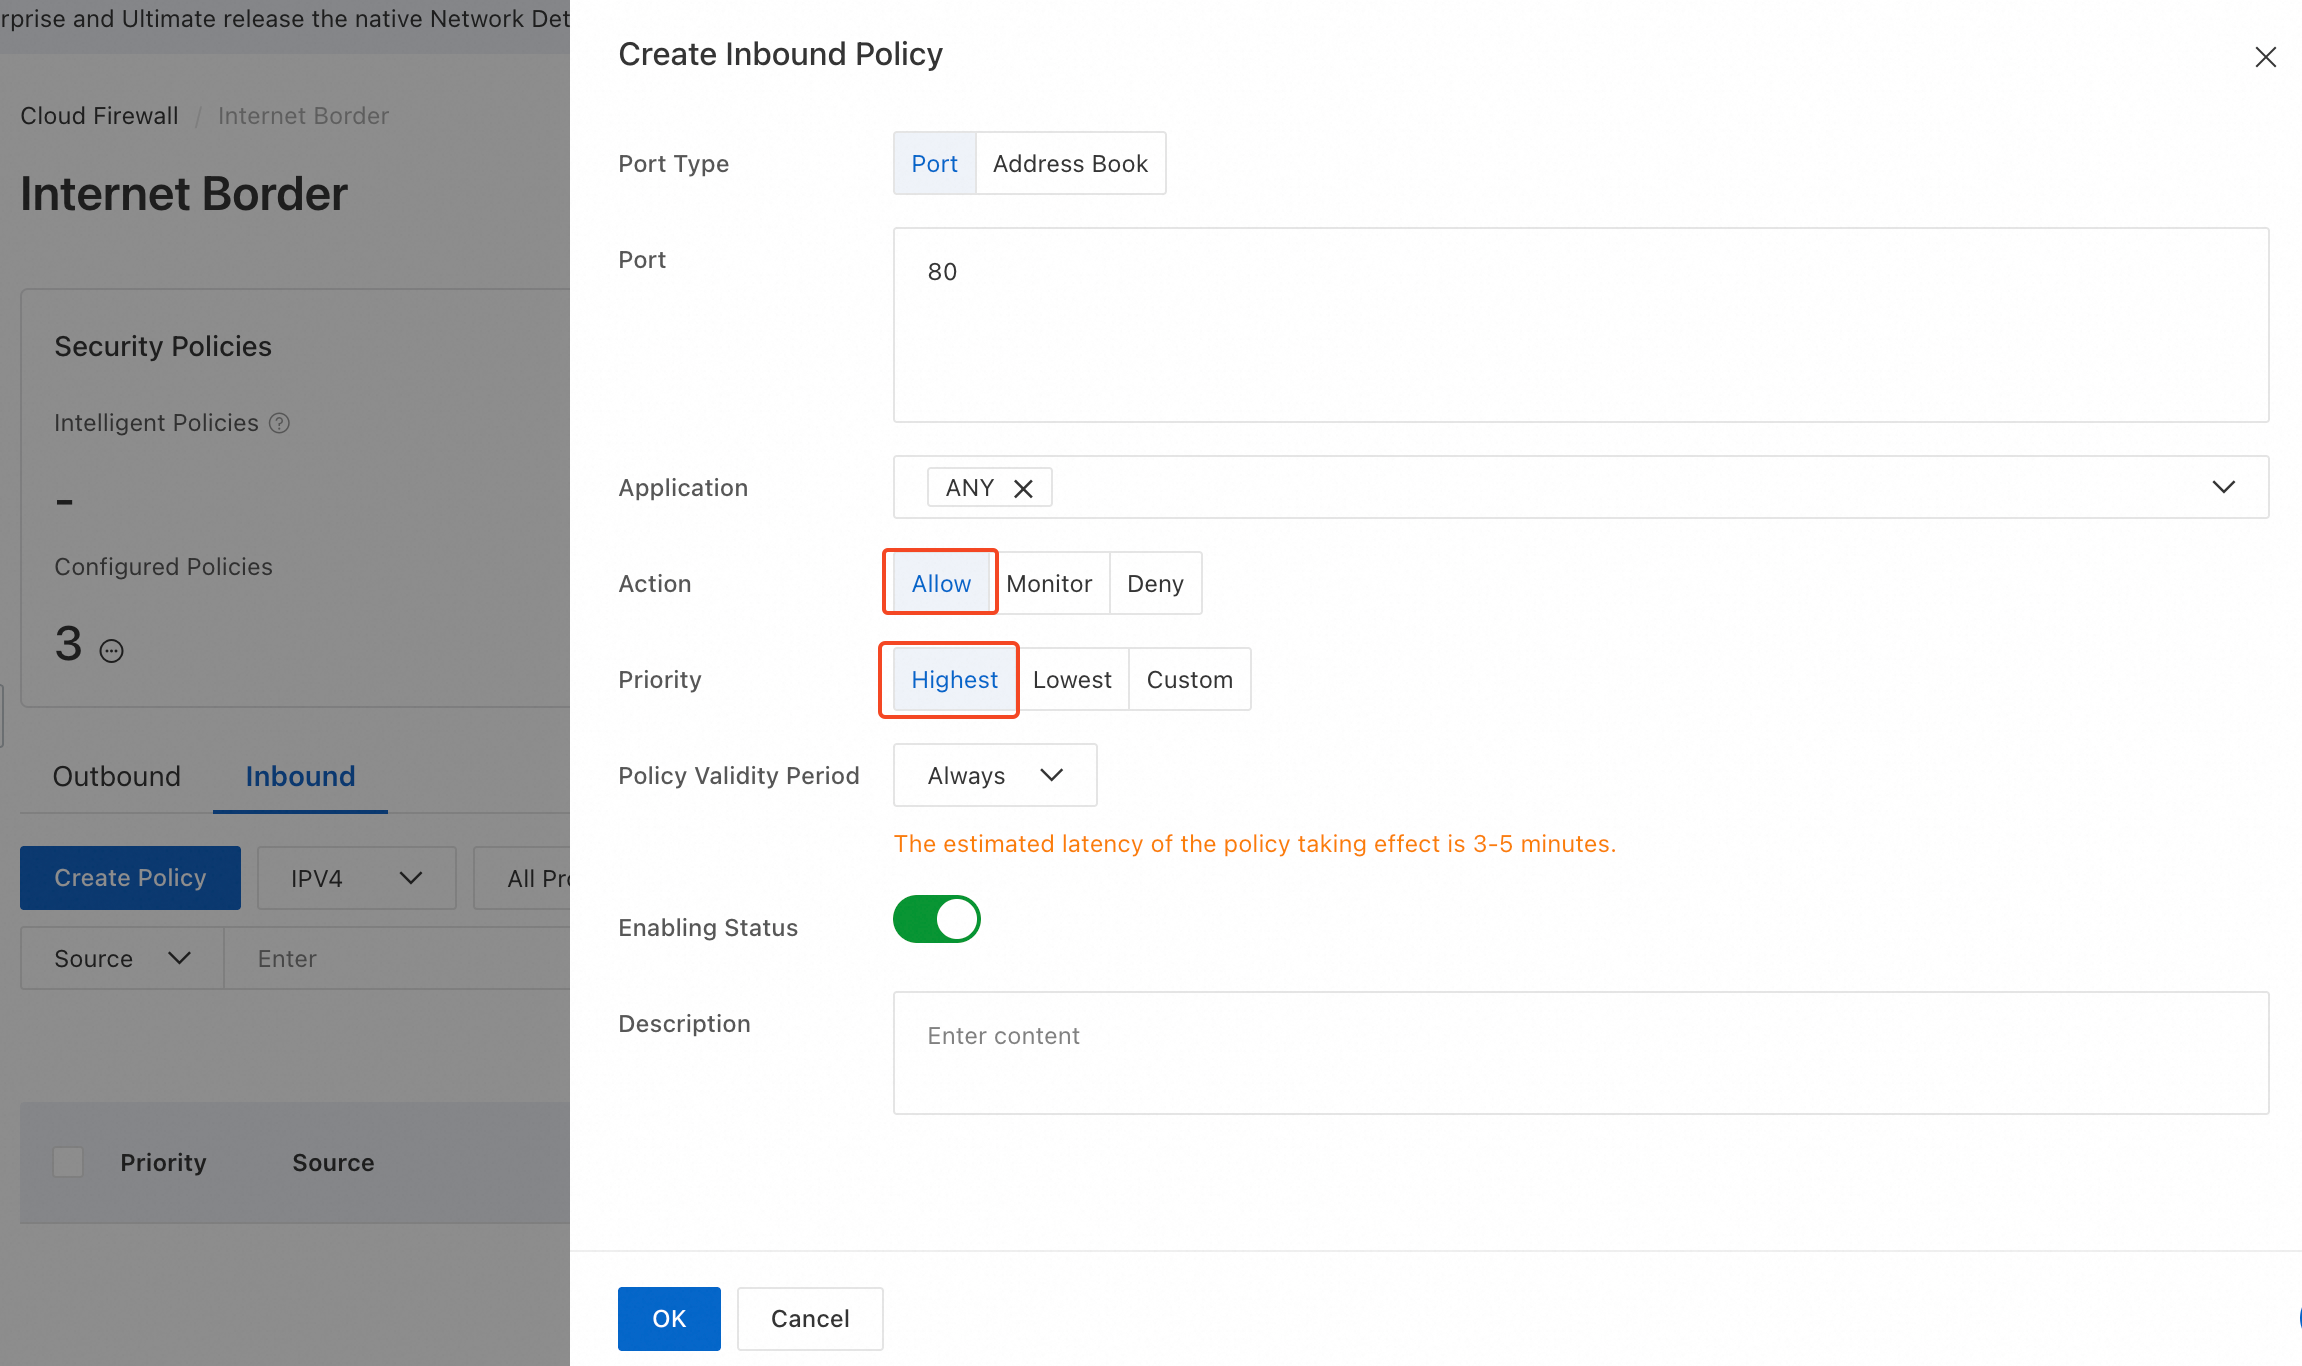Screen dimensions: 2302x1366
Task: Remove the ANY application tag
Action: [1023, 488]
